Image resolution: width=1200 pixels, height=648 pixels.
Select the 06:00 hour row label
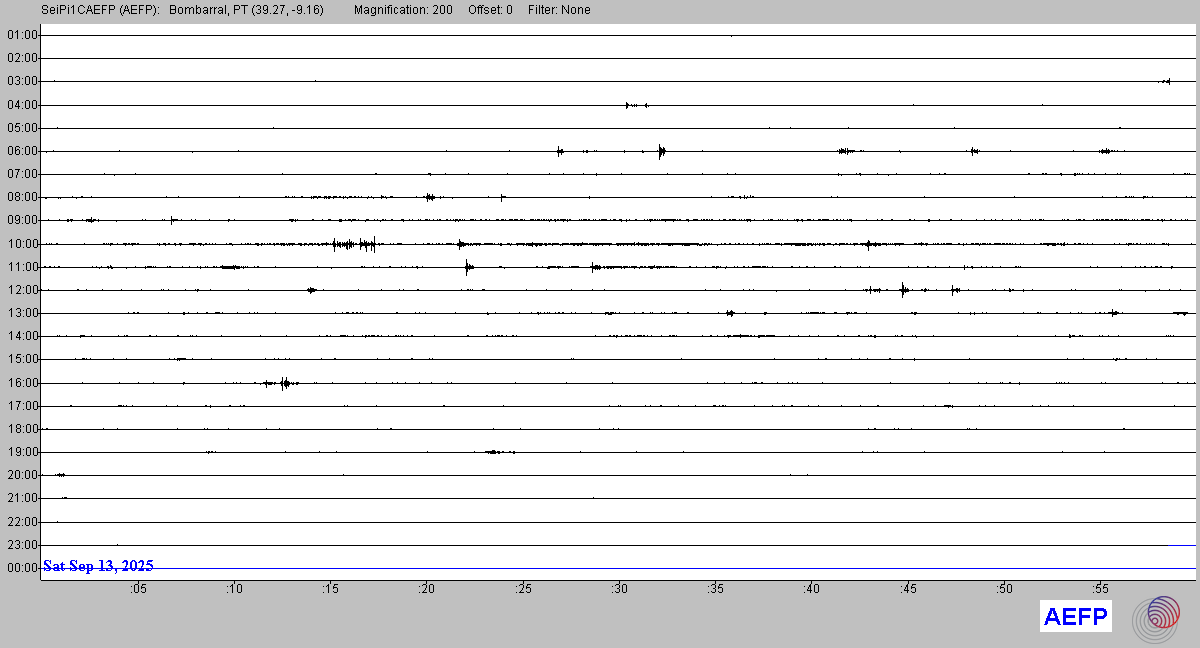(22, 151)
